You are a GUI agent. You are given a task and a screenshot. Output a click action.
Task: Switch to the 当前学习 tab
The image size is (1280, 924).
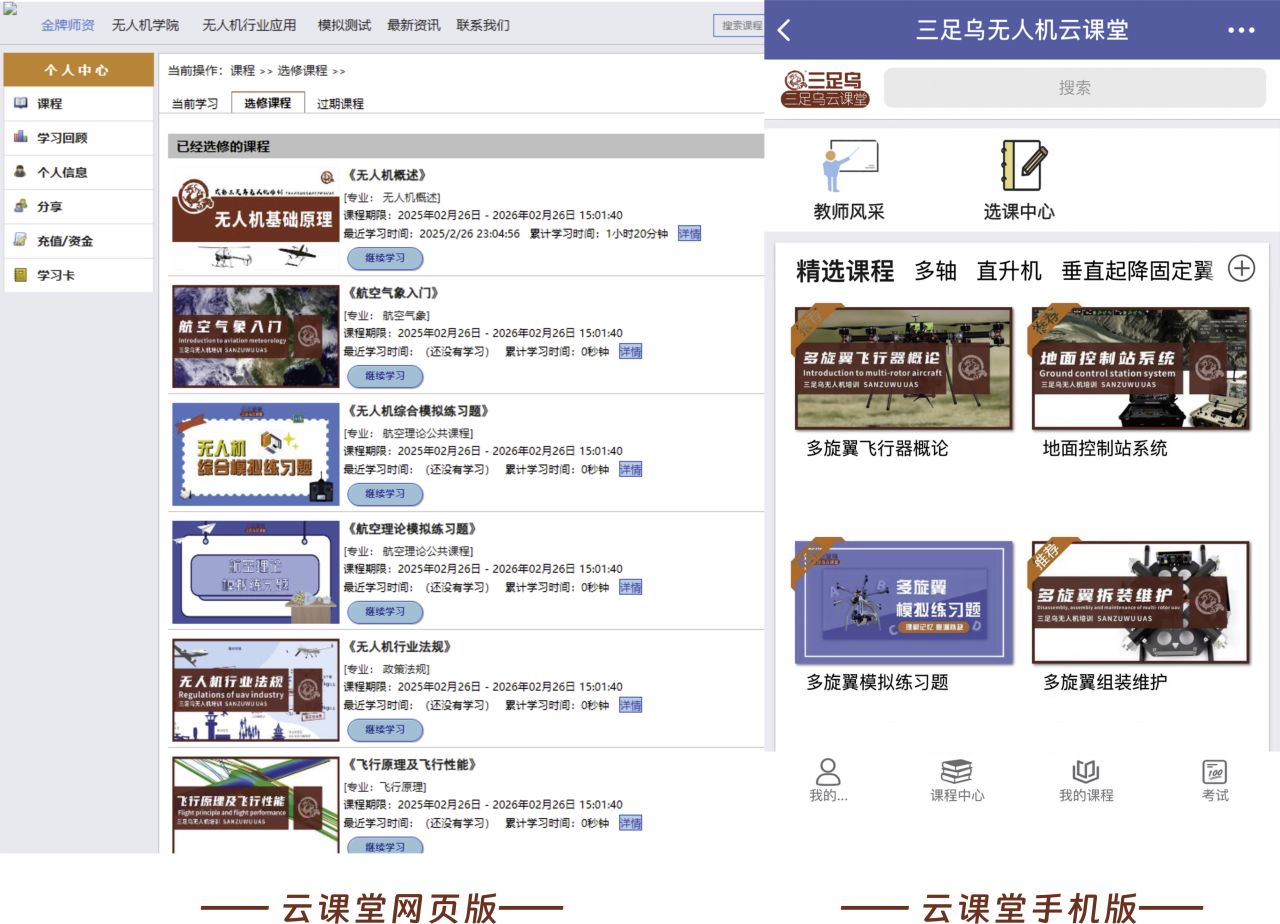coord(194,103)
